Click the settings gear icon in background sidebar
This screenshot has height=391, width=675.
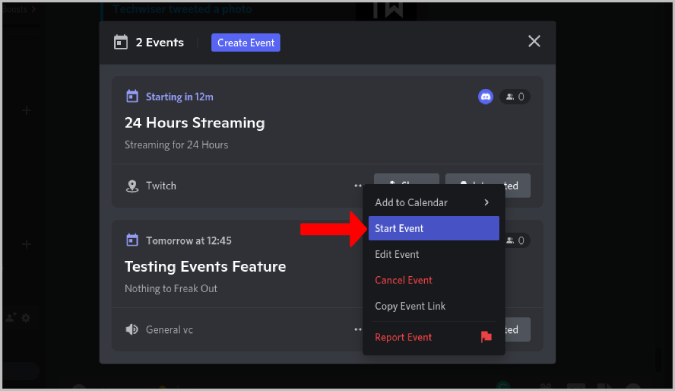pos(26,318)
